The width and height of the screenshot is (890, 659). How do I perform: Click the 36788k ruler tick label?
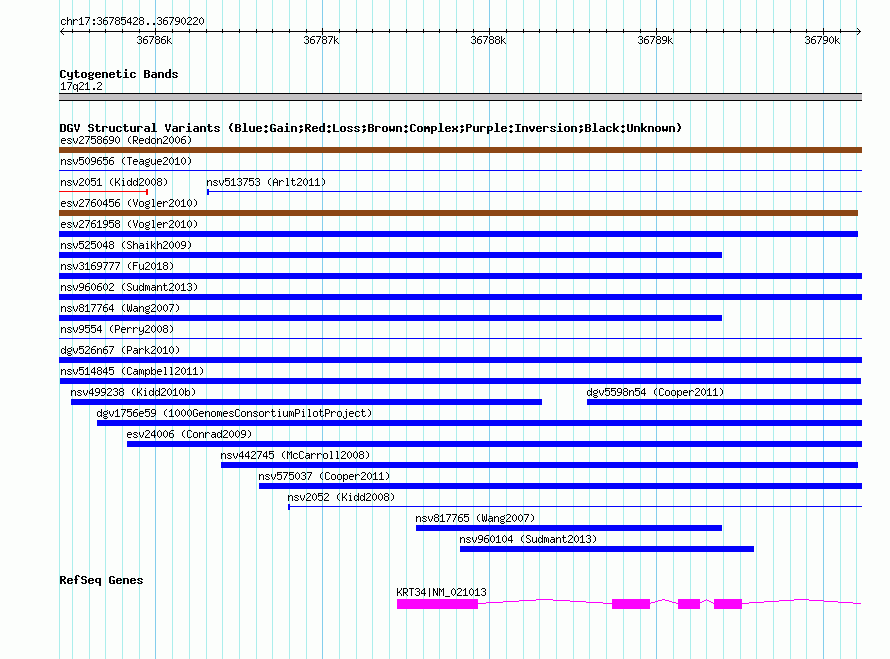488,40
